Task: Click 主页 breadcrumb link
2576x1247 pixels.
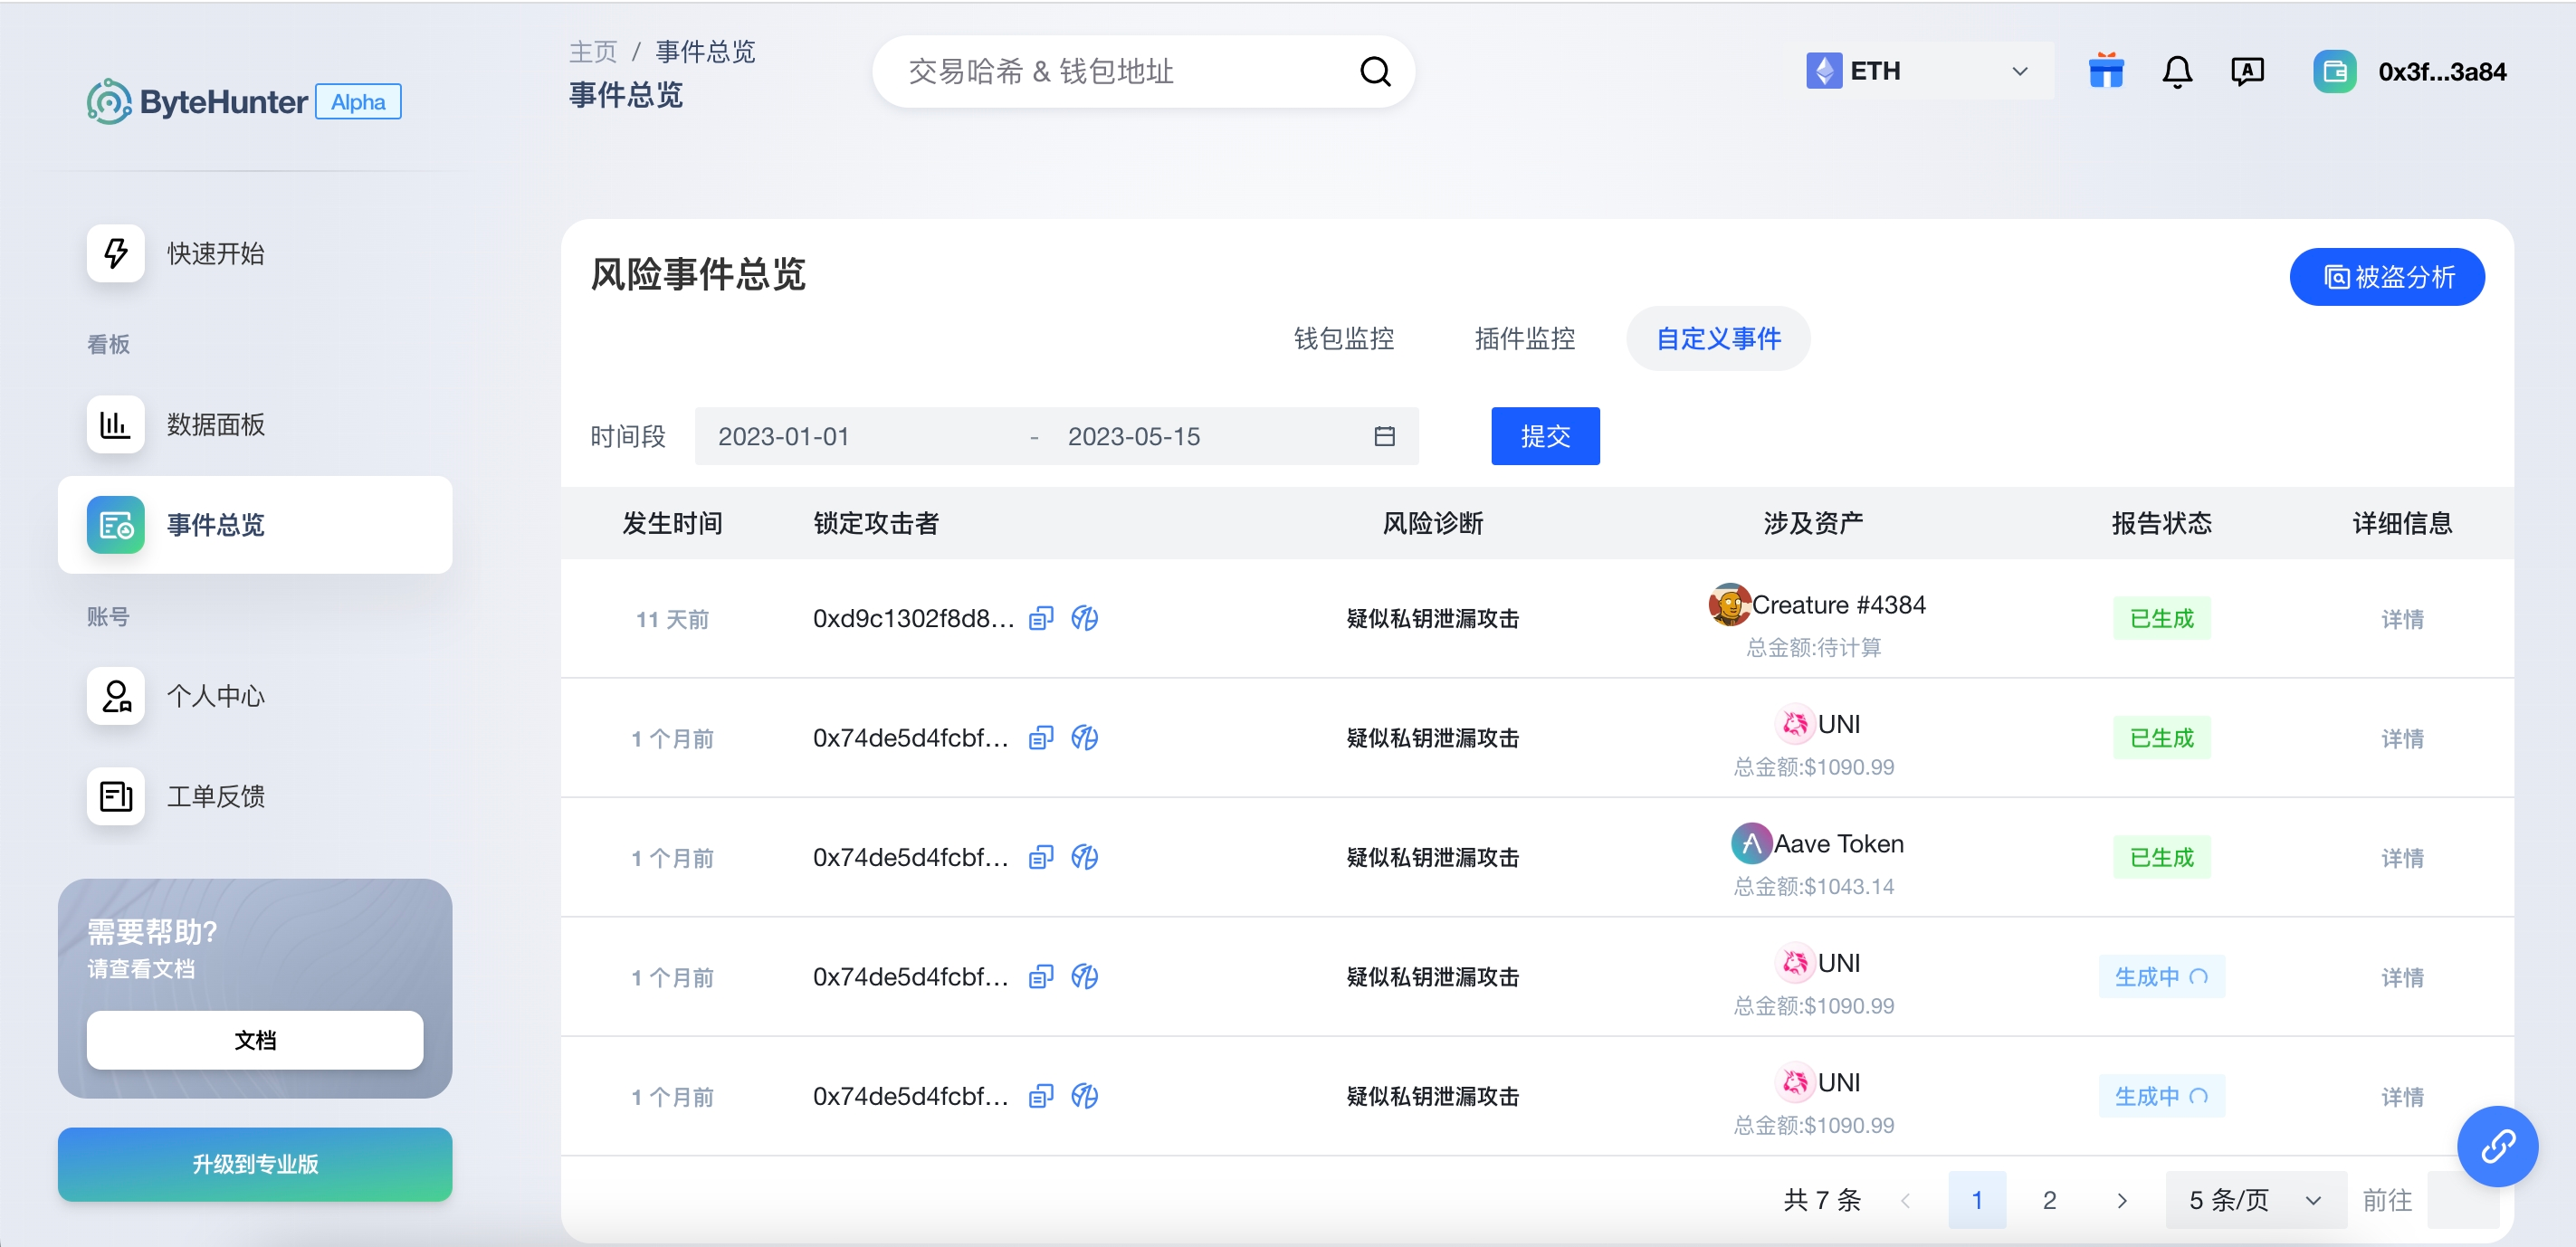Action: (x=593, y=51)
